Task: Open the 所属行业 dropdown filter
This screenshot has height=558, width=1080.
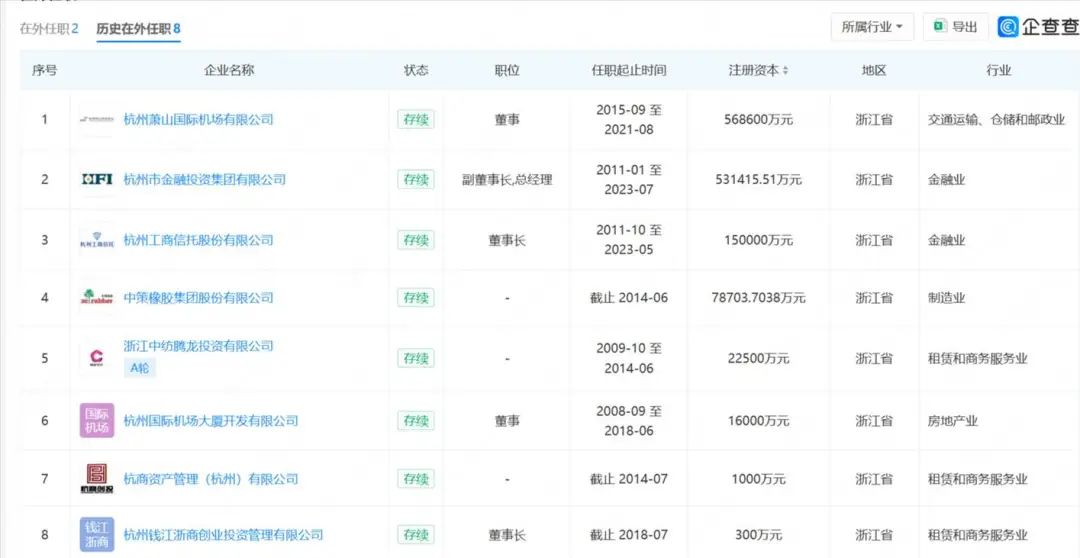Action: (872, 27)
